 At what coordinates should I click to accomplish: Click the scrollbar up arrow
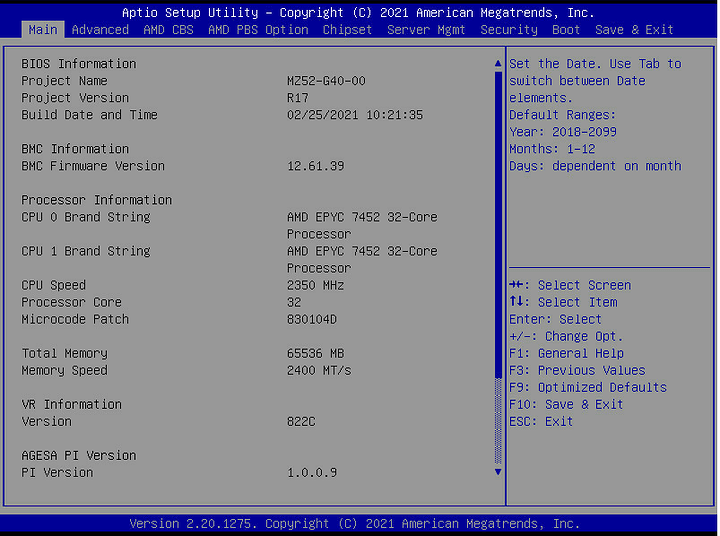coord(498,63)
